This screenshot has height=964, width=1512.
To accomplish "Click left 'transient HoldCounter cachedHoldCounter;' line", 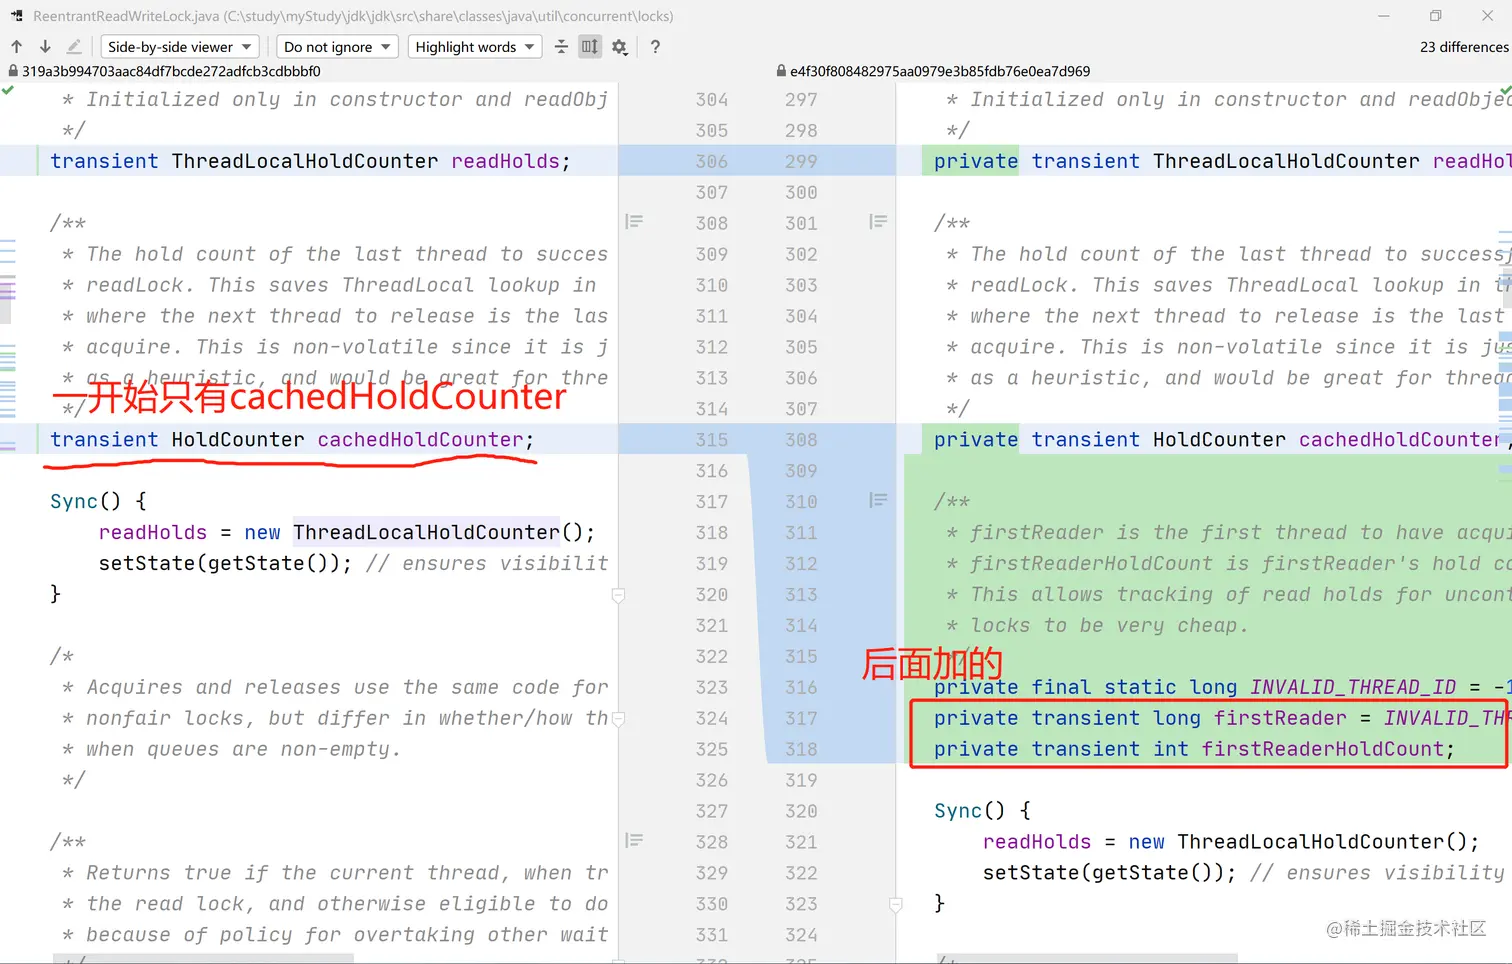I will coord(292,440).
